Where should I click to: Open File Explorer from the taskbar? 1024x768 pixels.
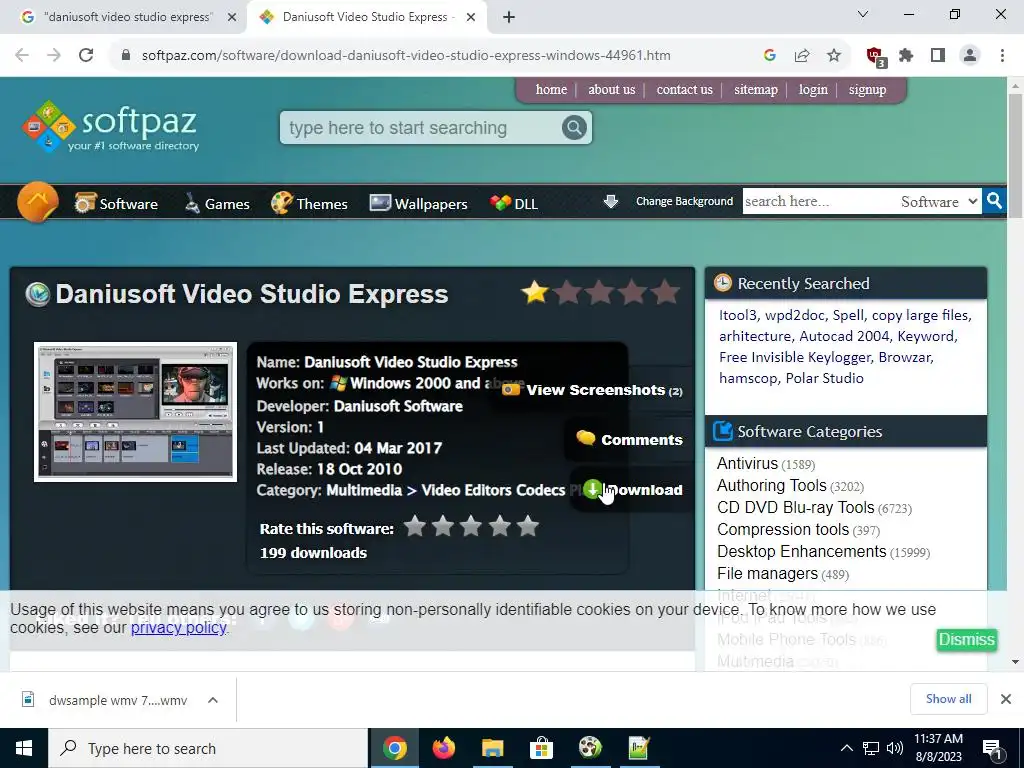tap(492, 748)
